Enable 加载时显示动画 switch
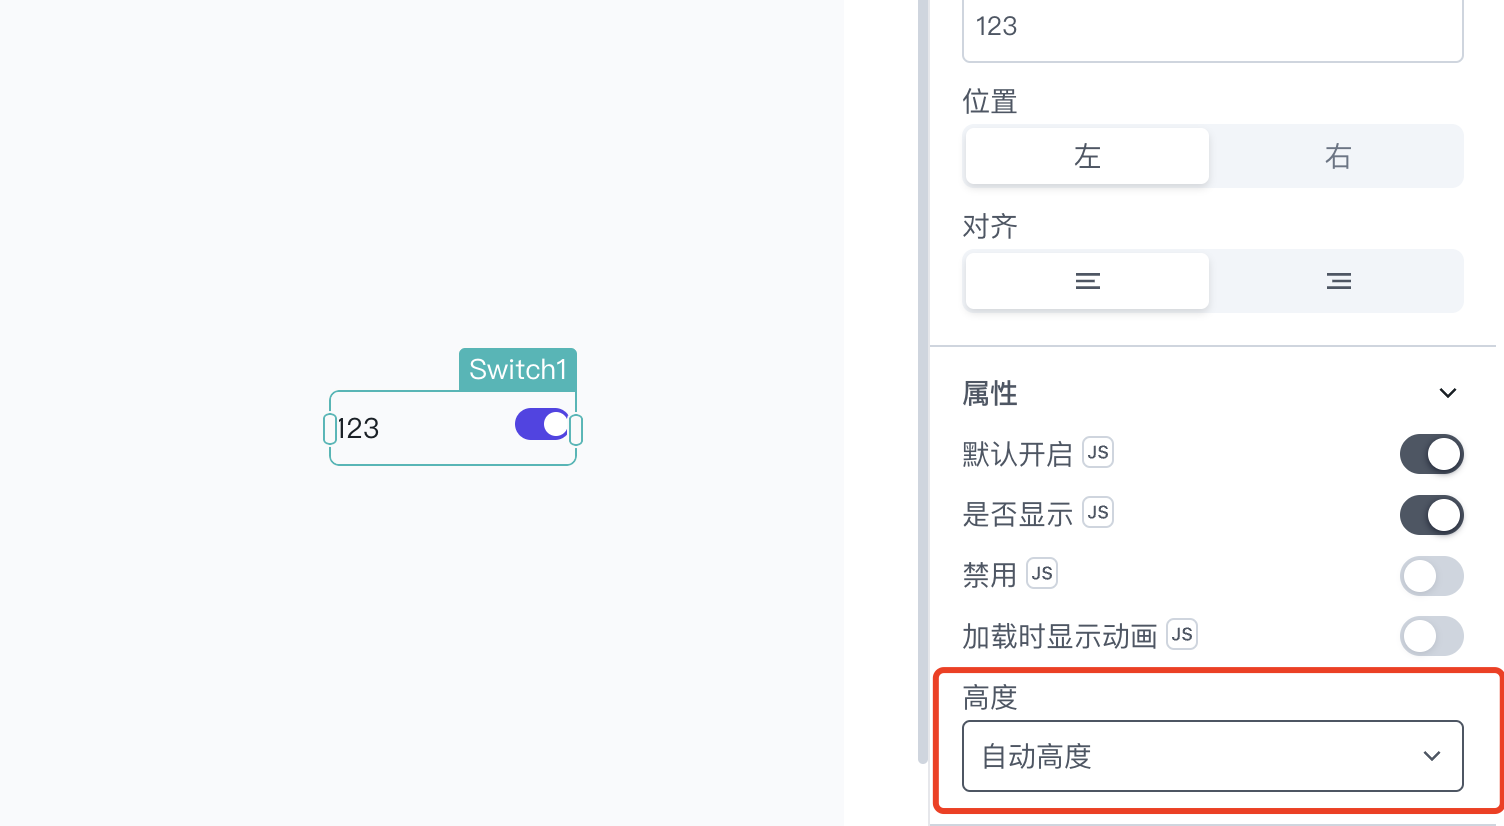1504x826 pixels. click(1431, 636)
